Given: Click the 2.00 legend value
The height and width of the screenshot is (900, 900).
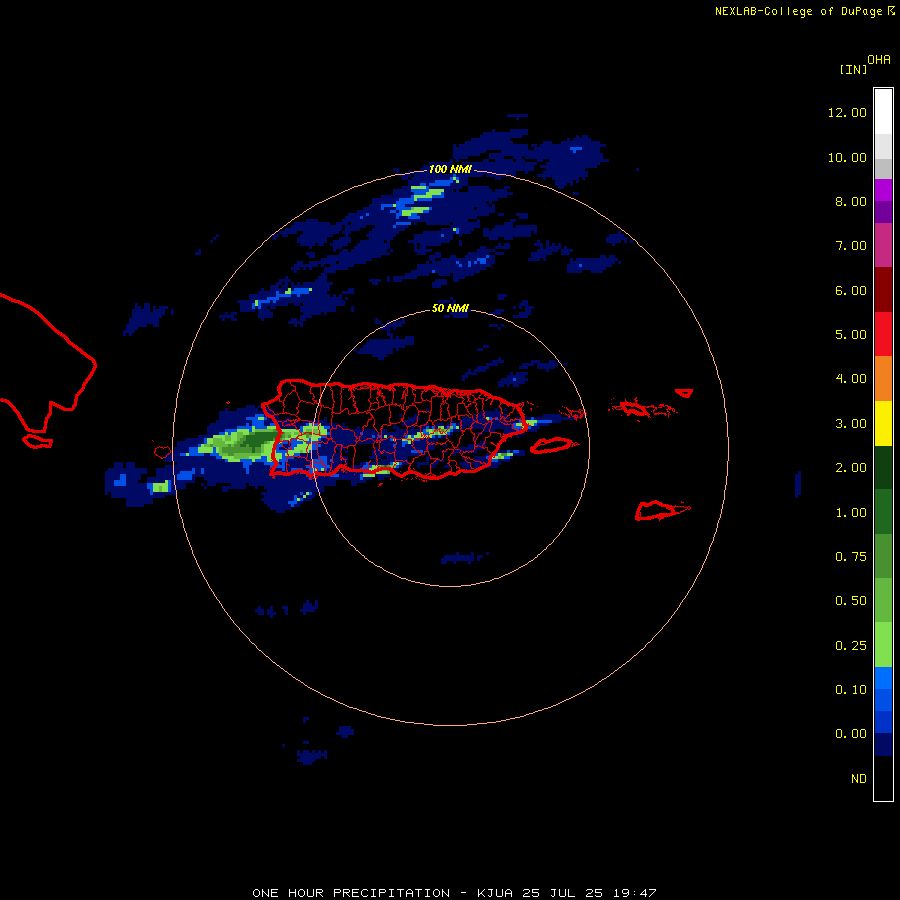Looking at the screenshot, I should tap(851, 468).
